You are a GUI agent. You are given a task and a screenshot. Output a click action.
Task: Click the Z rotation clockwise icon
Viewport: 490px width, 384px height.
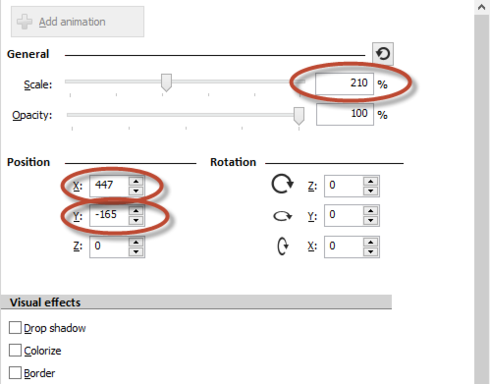click(282, 184)
